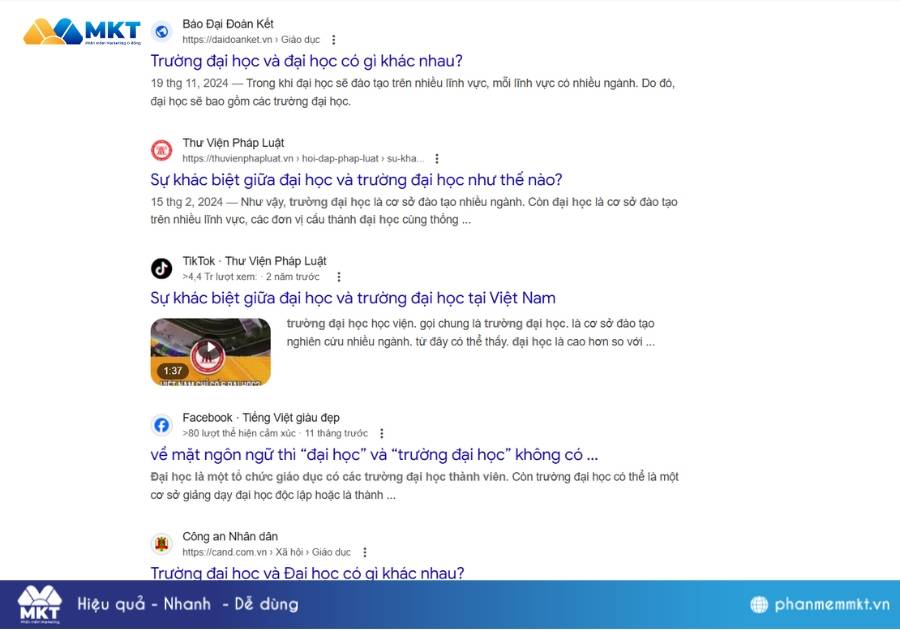Open three-dot menu for thuvienphapluat.vn result
900x630 pixels.
pos(437,158)
